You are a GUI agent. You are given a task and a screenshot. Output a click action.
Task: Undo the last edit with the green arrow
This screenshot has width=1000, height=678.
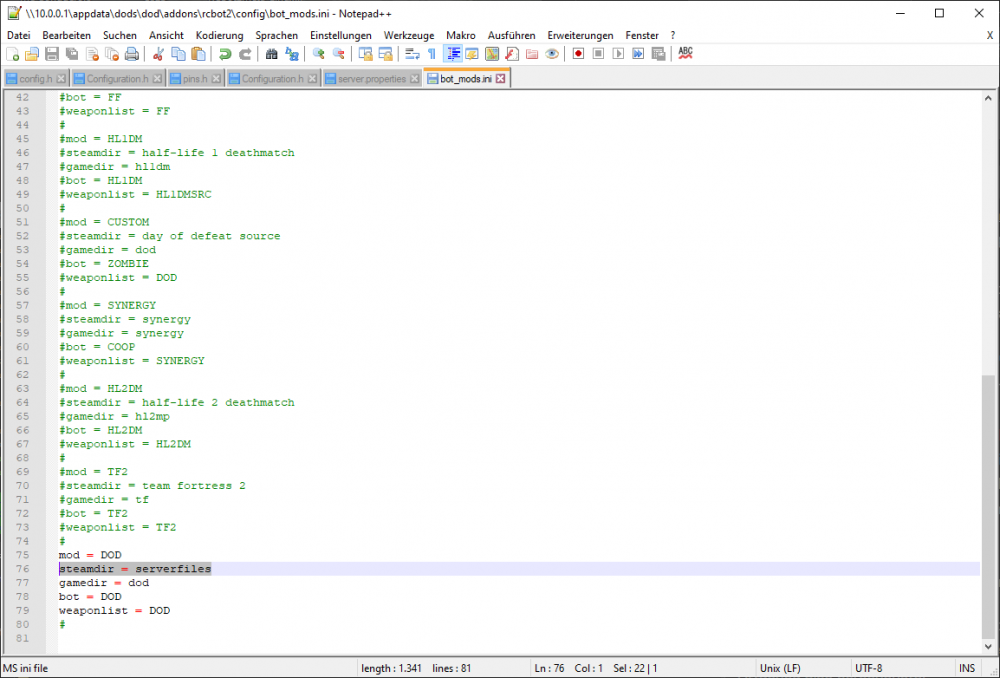(224, 54)
